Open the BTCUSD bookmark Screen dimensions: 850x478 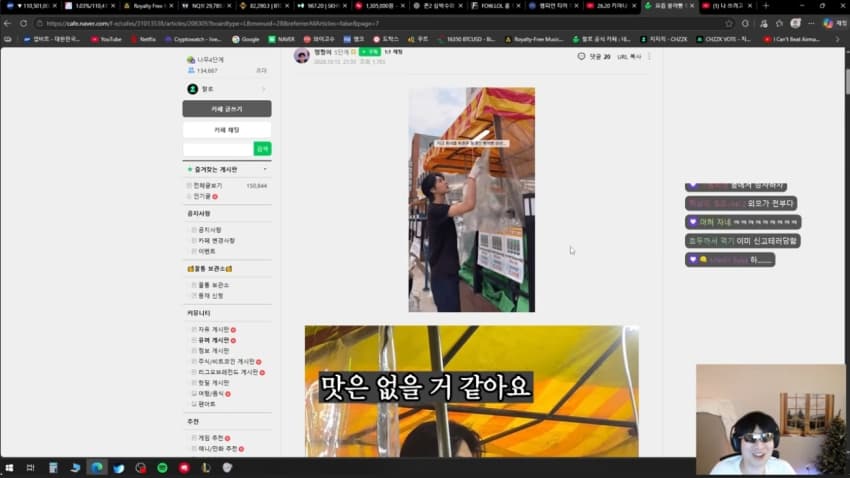tap(466, 39)
